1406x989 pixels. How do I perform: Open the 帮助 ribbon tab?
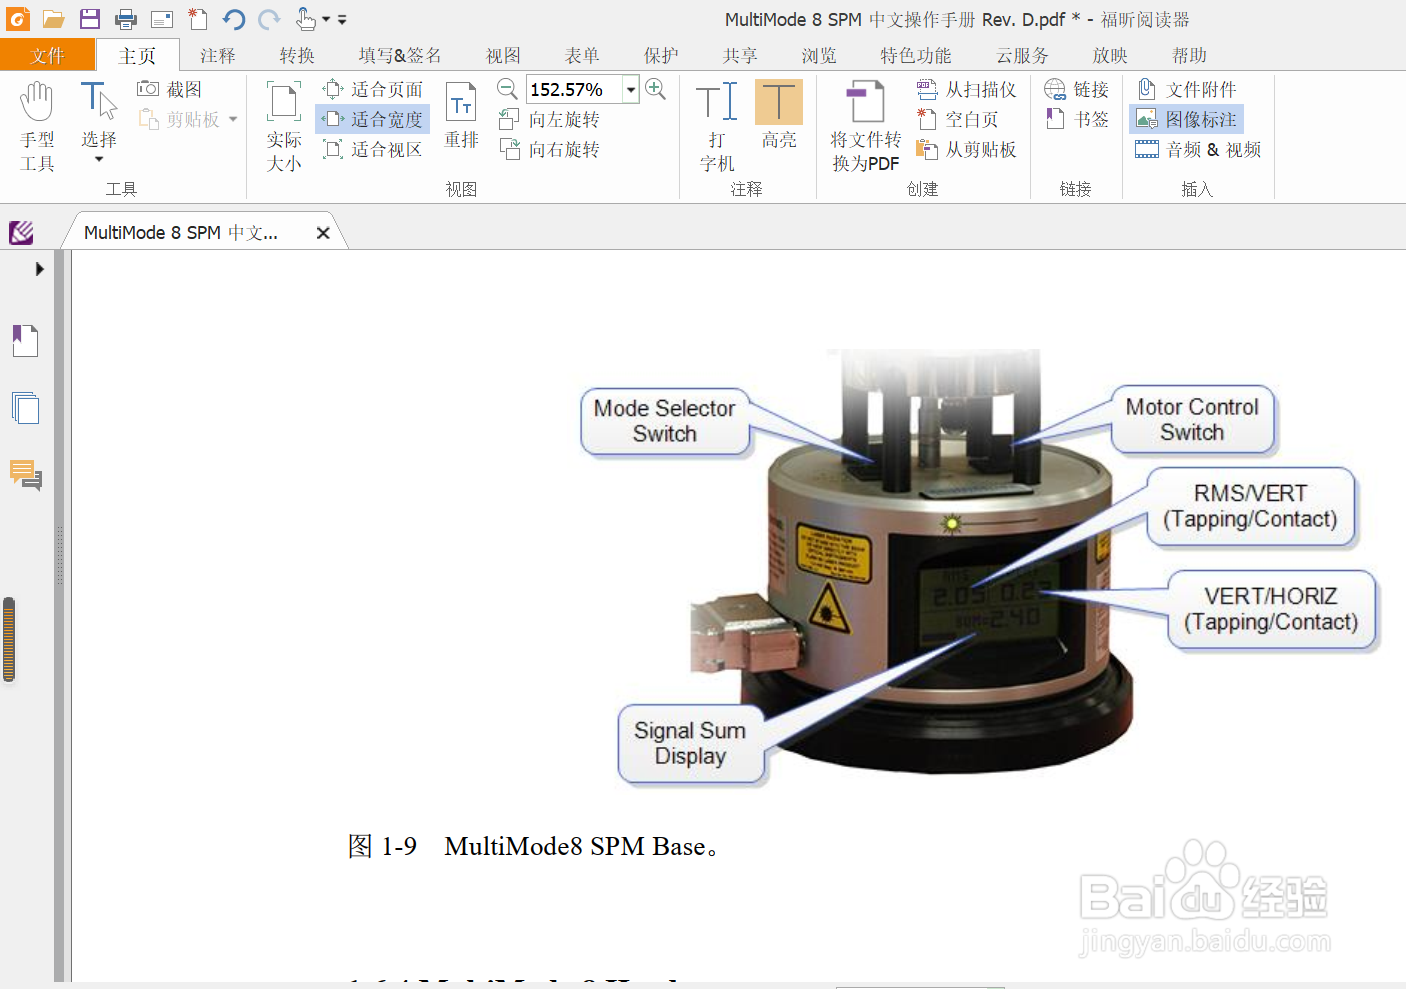pos(1189,55)
